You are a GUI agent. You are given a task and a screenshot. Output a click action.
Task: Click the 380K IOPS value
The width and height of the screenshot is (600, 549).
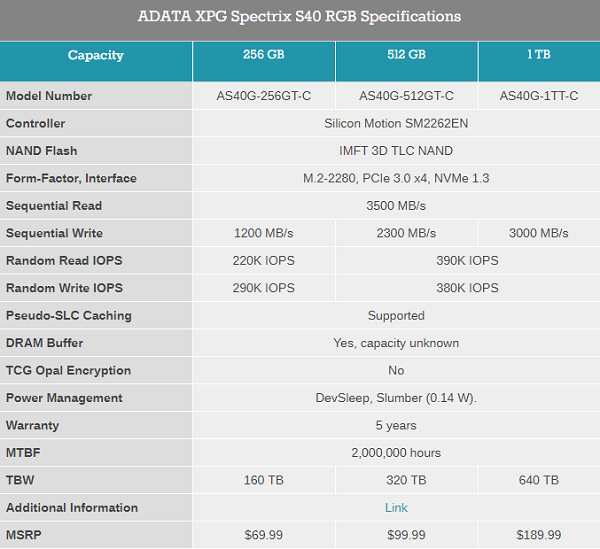[467, 288]
